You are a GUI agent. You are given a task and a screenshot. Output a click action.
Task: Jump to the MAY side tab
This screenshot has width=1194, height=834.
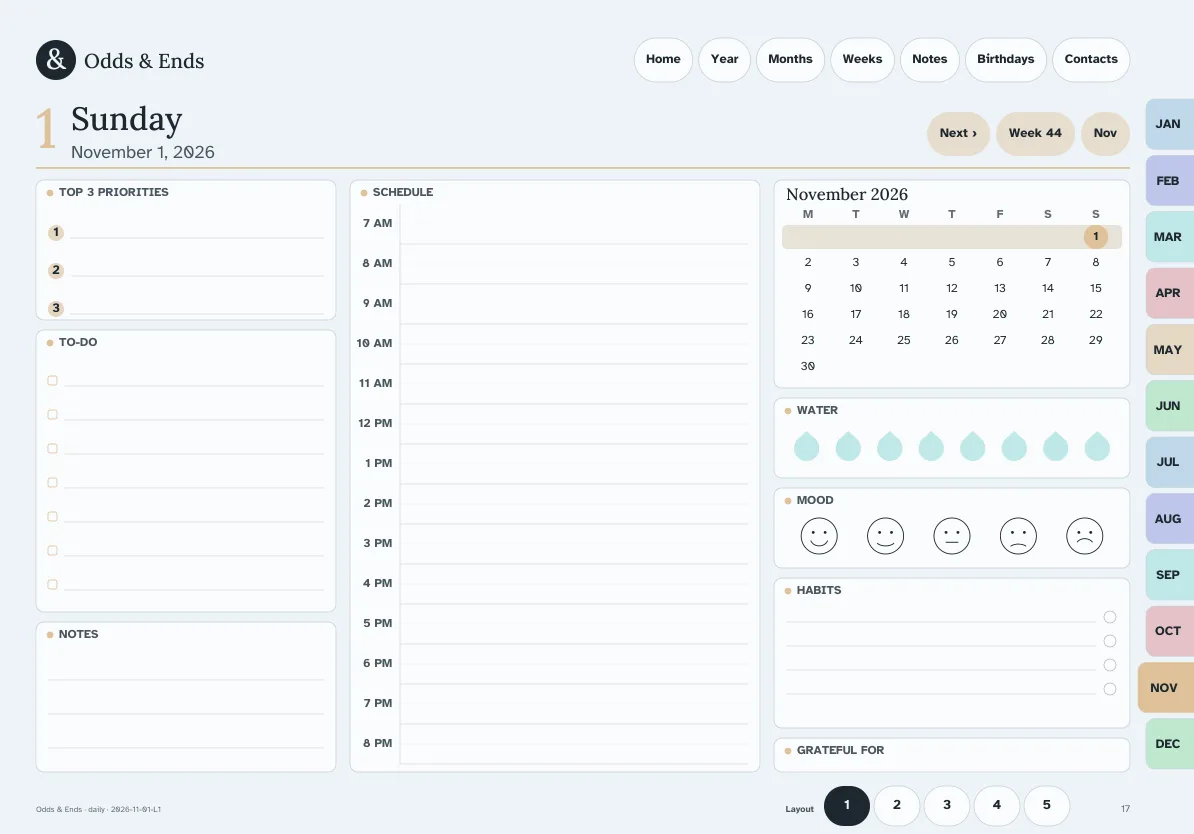(1170, 350)
